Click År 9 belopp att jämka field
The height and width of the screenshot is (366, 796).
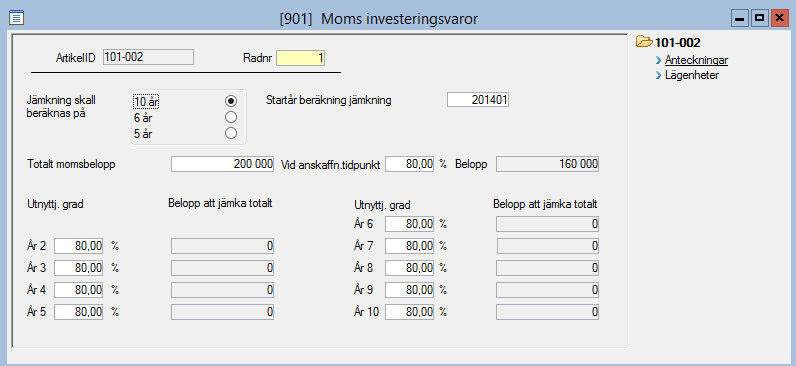click(548, 290)
